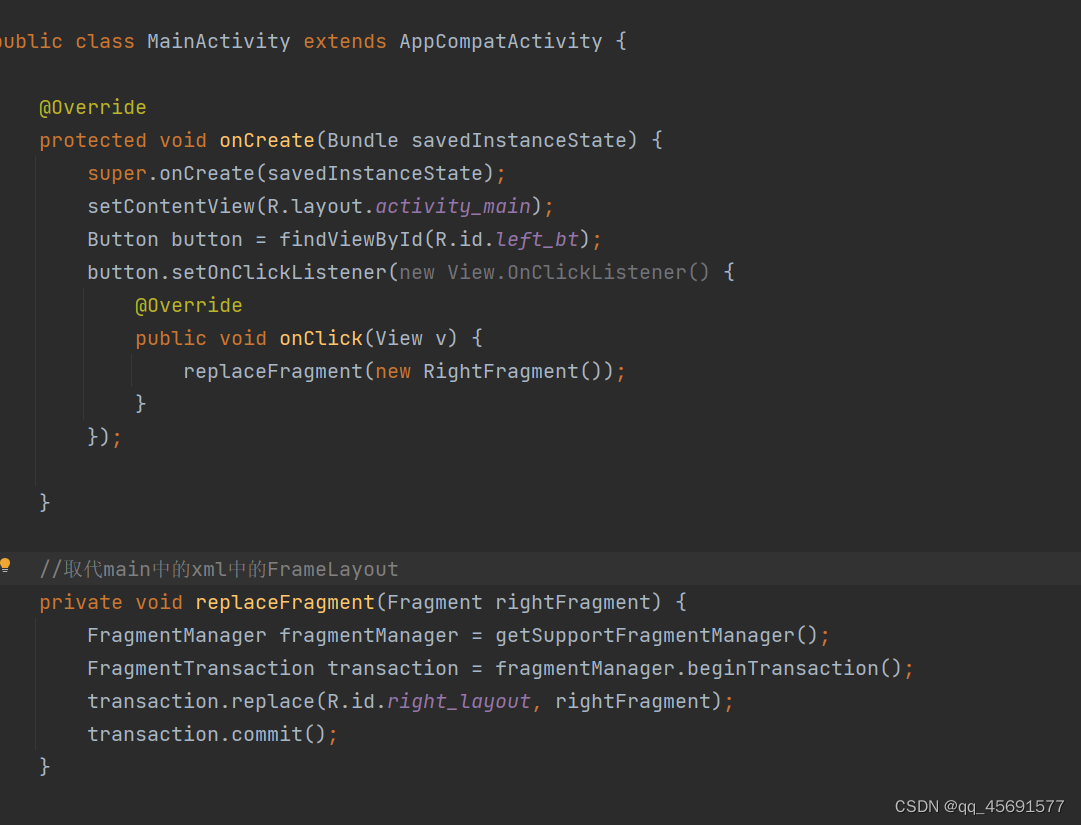Click AppCompatActivity in the class declaration
This screenshot has height=825, width=1081.
point(501,41)
